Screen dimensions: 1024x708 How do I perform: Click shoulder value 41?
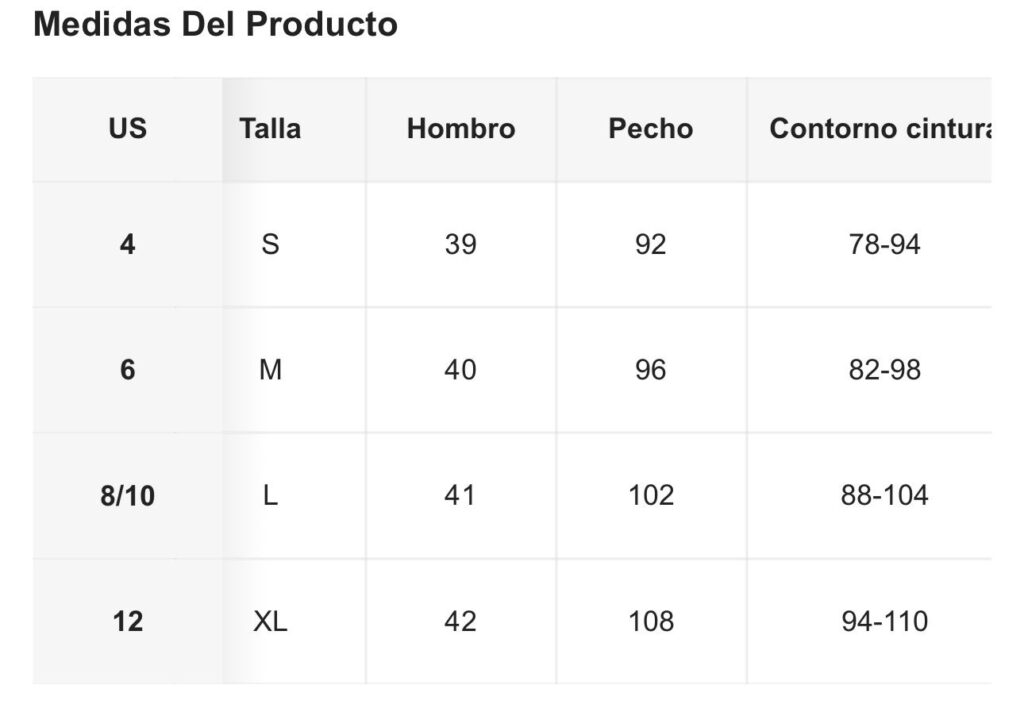point(460,496)
